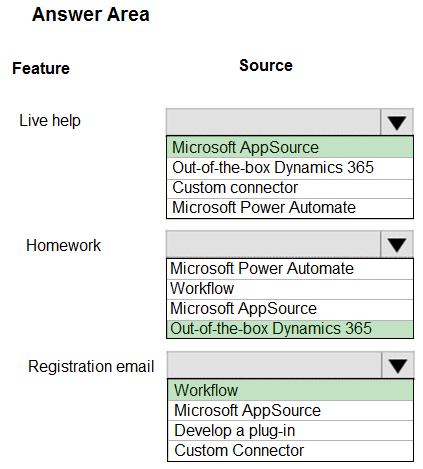Choose Workflow for Registration email

pyautogui.click(x=290, y=390)
